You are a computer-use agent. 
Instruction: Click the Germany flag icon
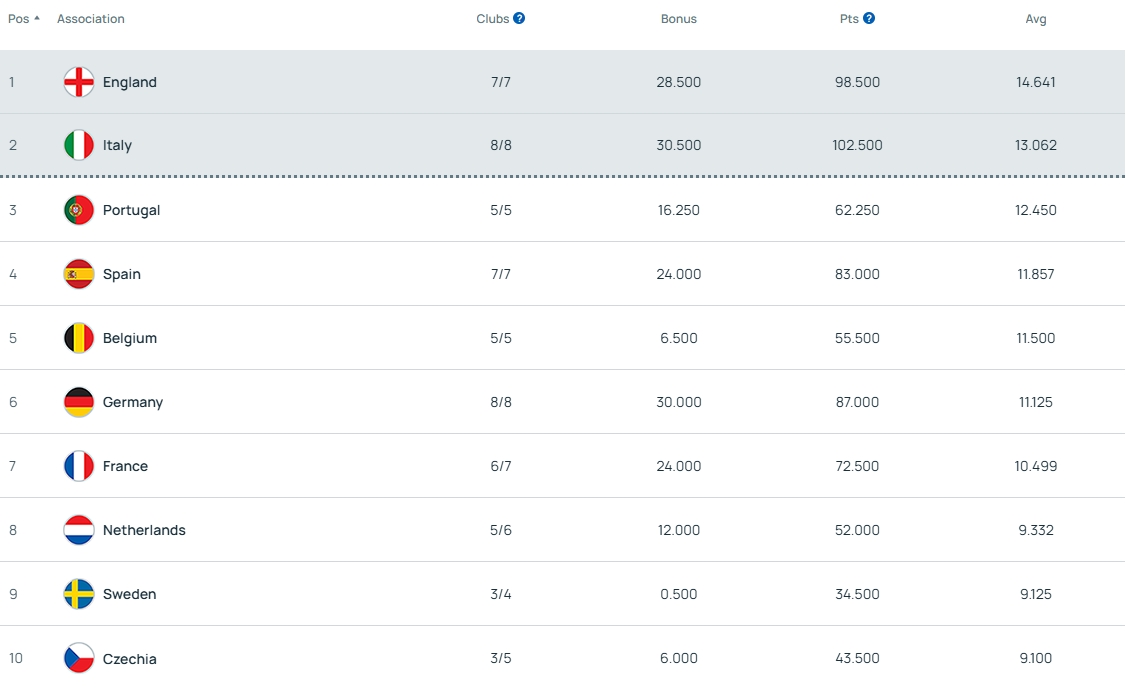[x=79, y=402]
